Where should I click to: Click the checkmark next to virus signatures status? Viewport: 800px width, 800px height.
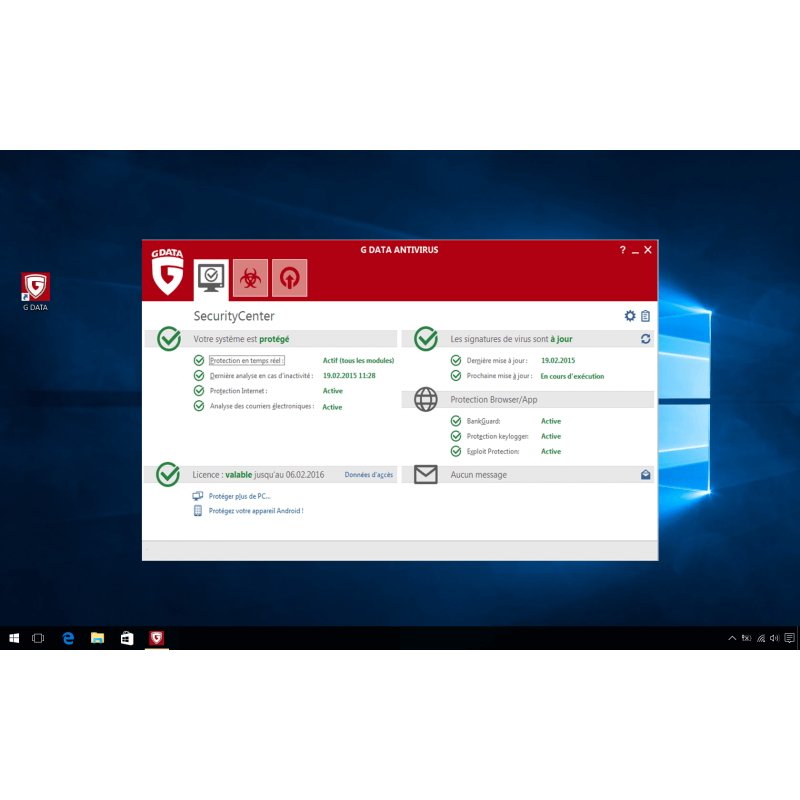tap(426, 338)
